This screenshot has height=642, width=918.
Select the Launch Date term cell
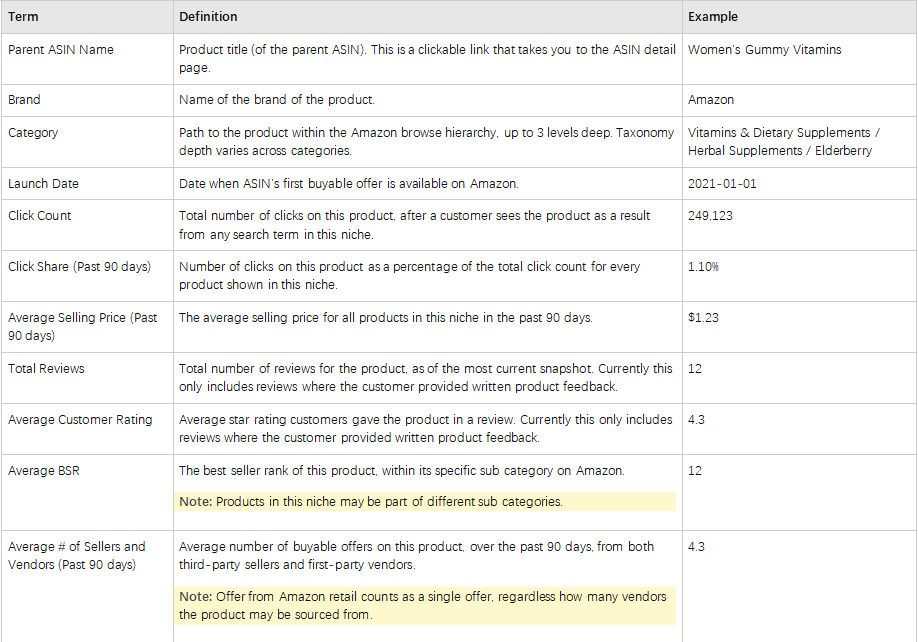tap(43, 184)
